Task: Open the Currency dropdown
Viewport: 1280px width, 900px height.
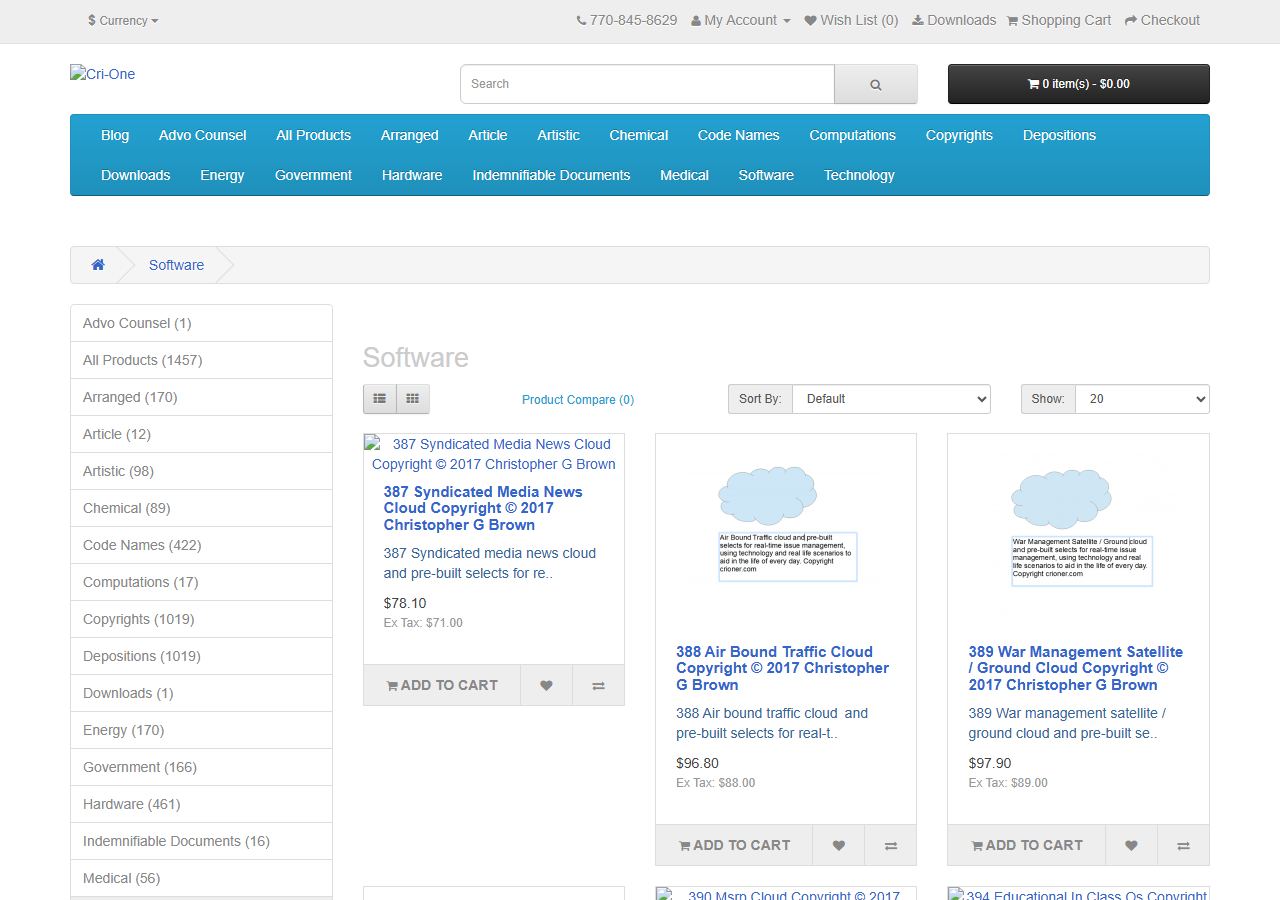Action: pyautogui.click(x=123, y=20)
